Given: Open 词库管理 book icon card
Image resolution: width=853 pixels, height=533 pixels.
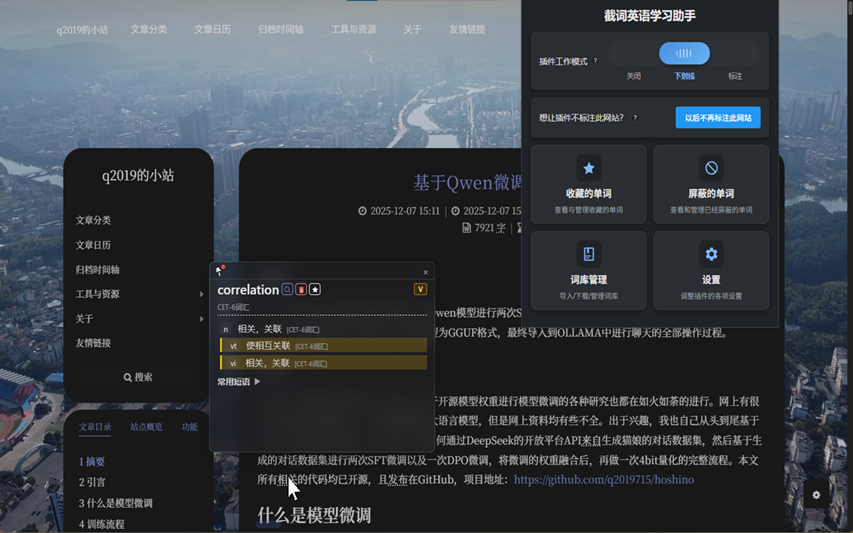Looking at the screenshot, I should point(589,270).
